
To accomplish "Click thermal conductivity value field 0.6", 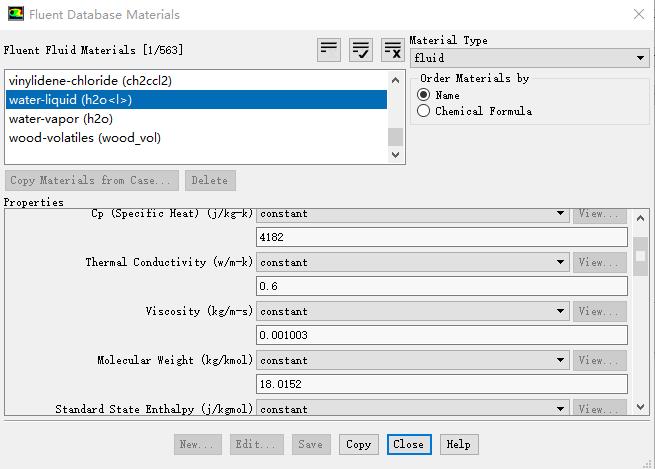I will (442, 286).
